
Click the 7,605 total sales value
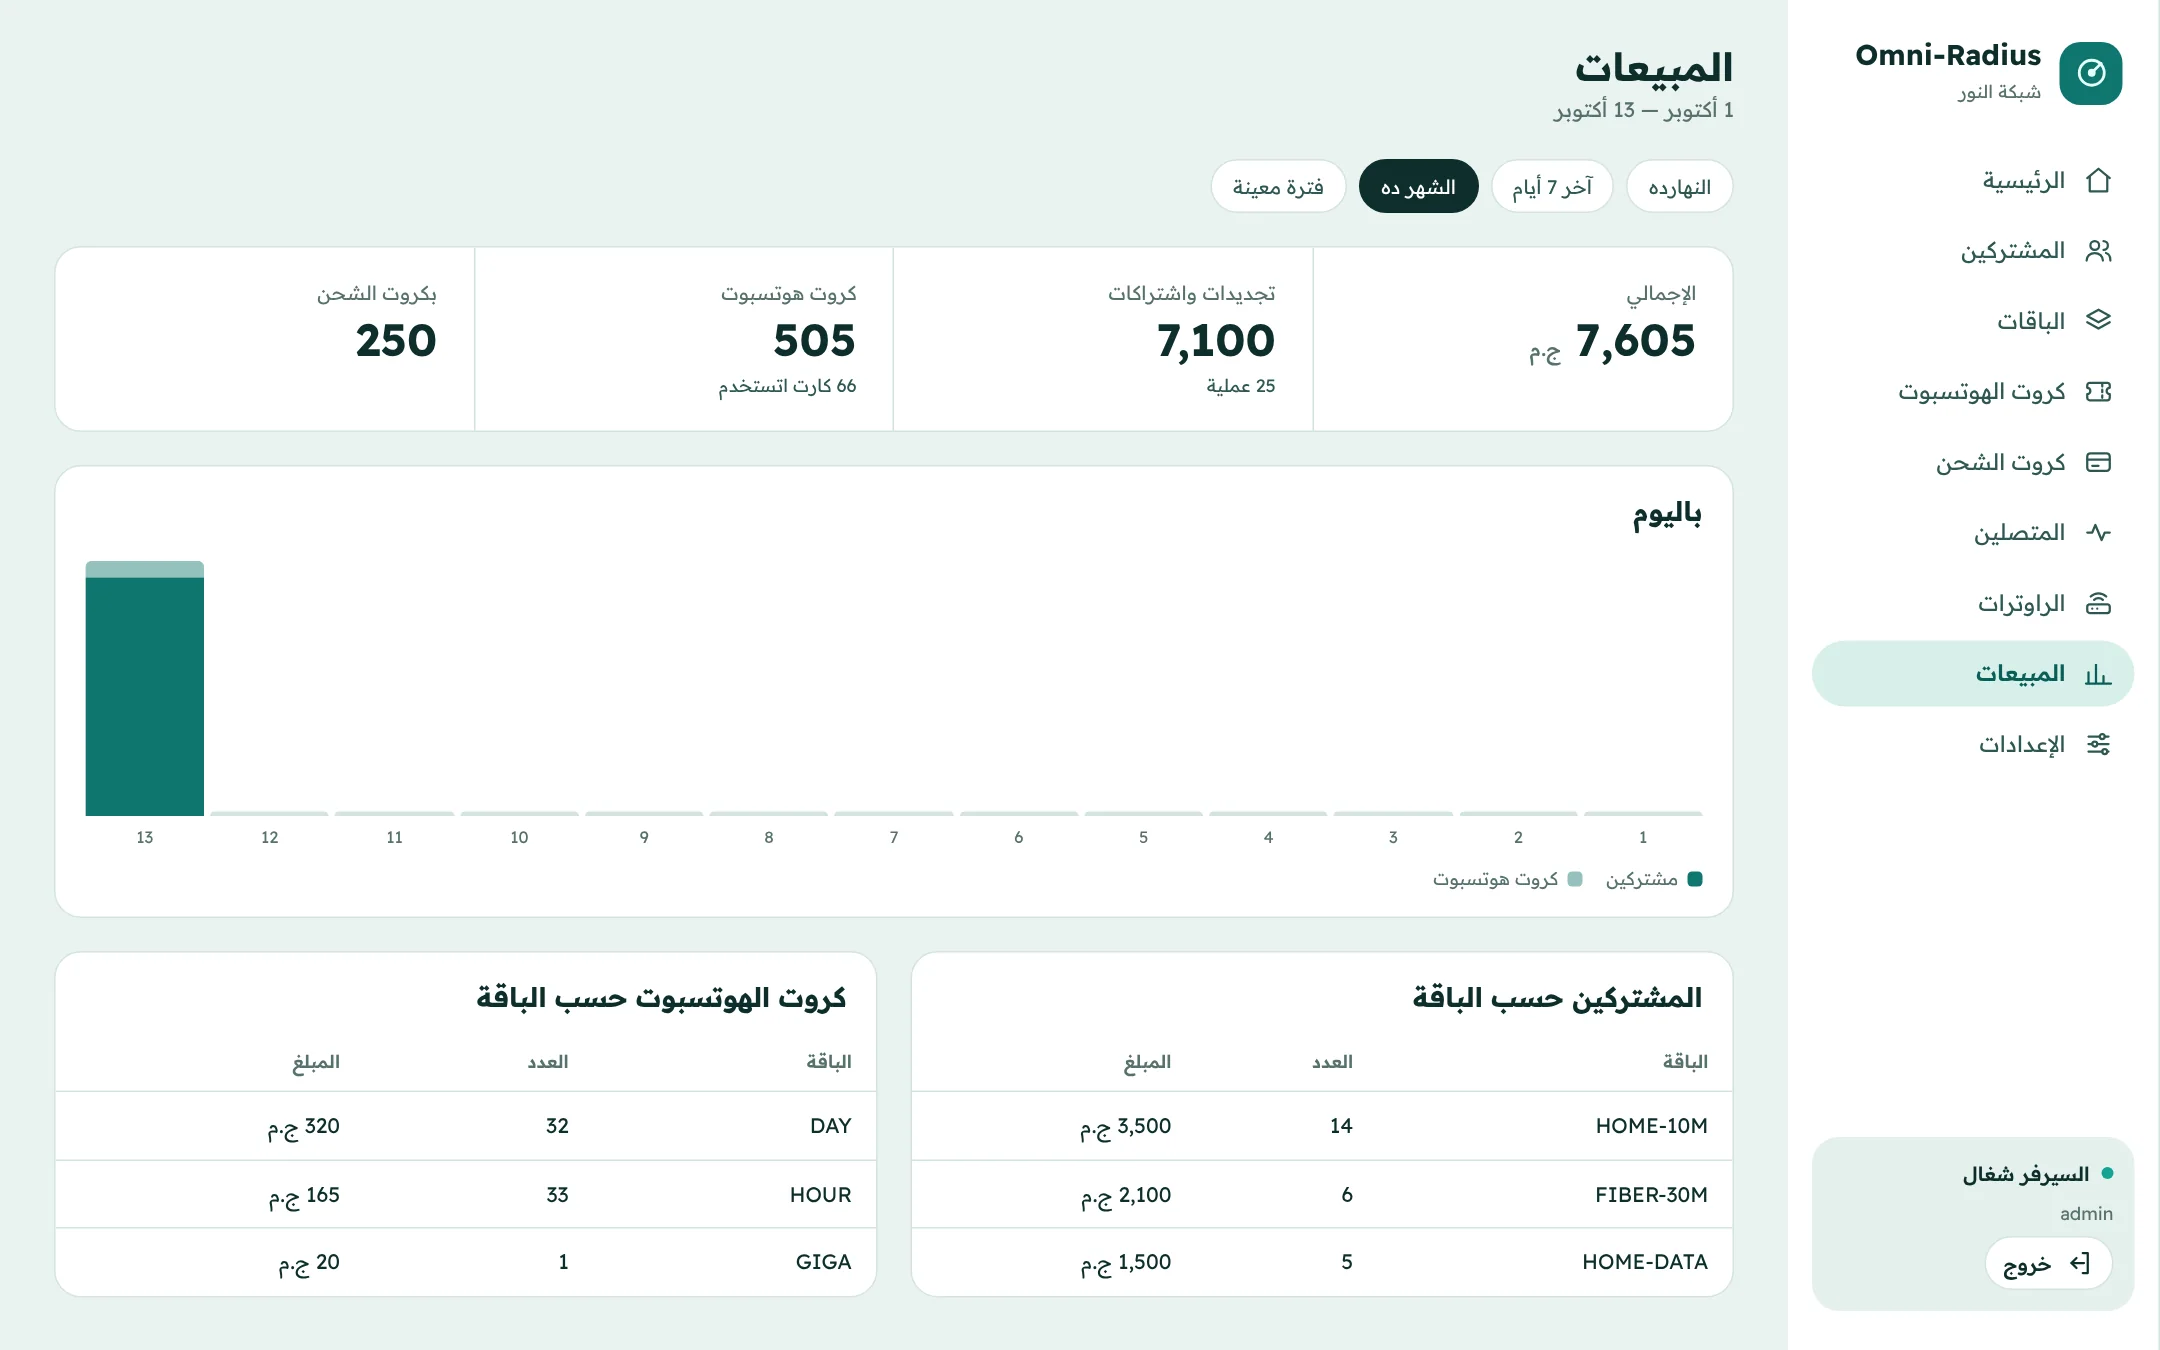point(1635,341)
